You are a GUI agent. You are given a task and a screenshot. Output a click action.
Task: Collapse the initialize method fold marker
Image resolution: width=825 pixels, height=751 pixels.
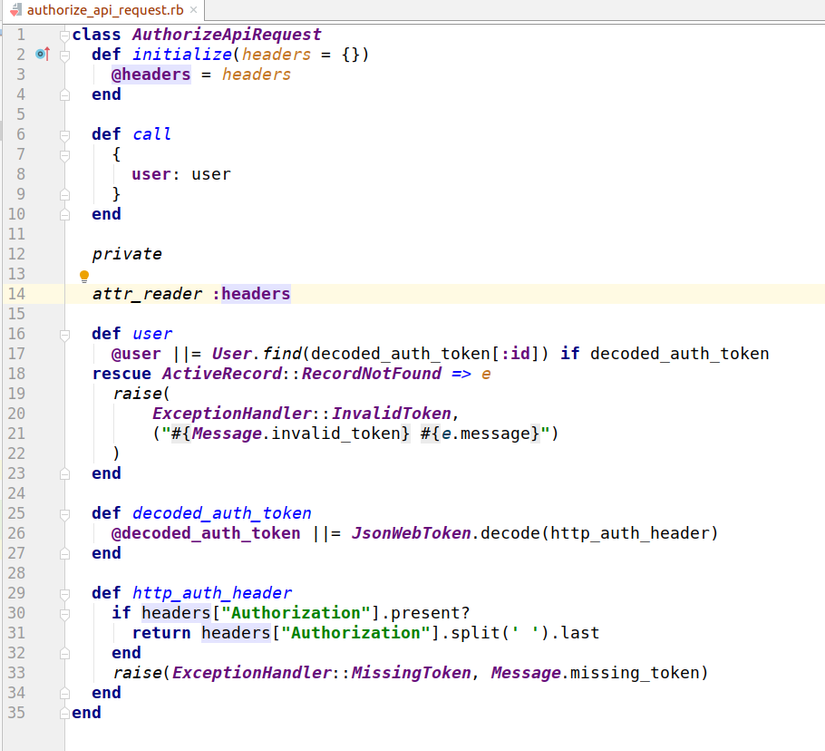(x=65, y=55)
